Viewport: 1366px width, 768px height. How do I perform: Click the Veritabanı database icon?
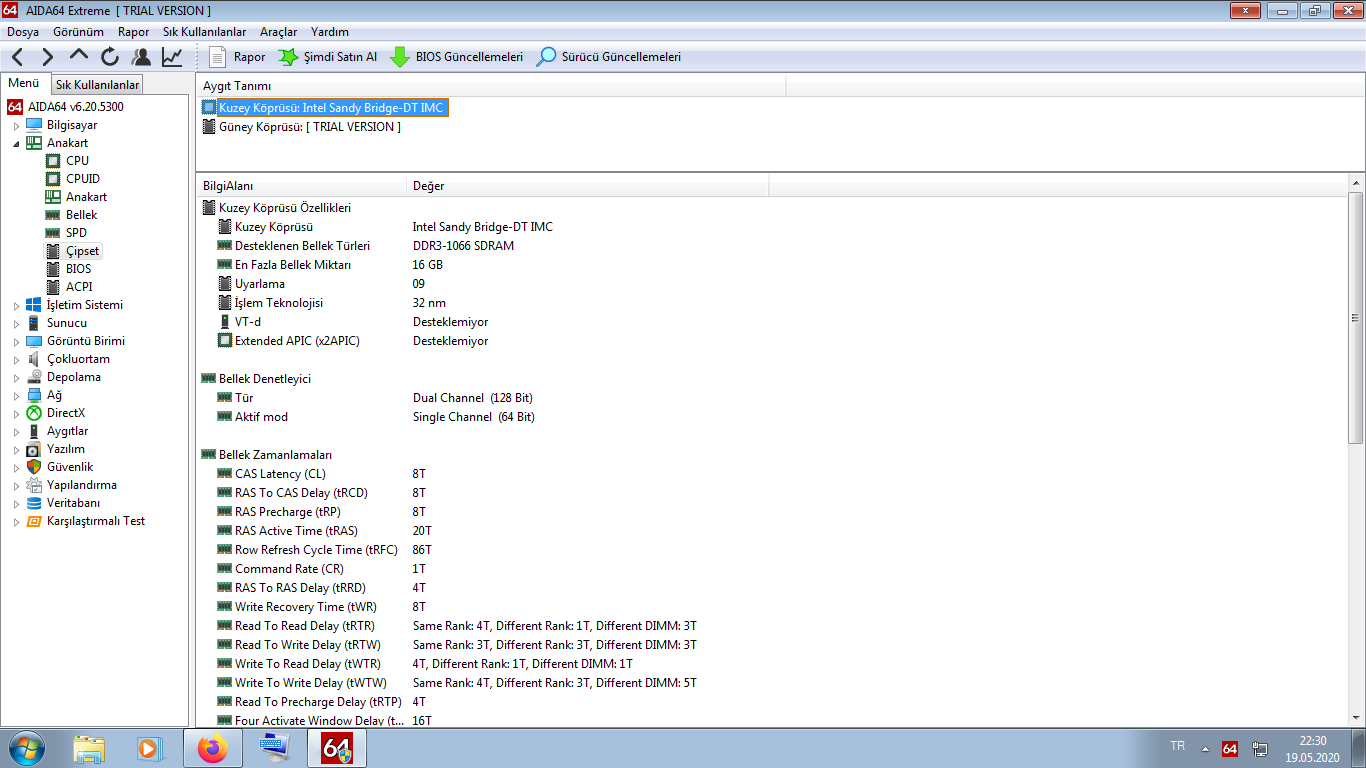(x=34, y=503)
